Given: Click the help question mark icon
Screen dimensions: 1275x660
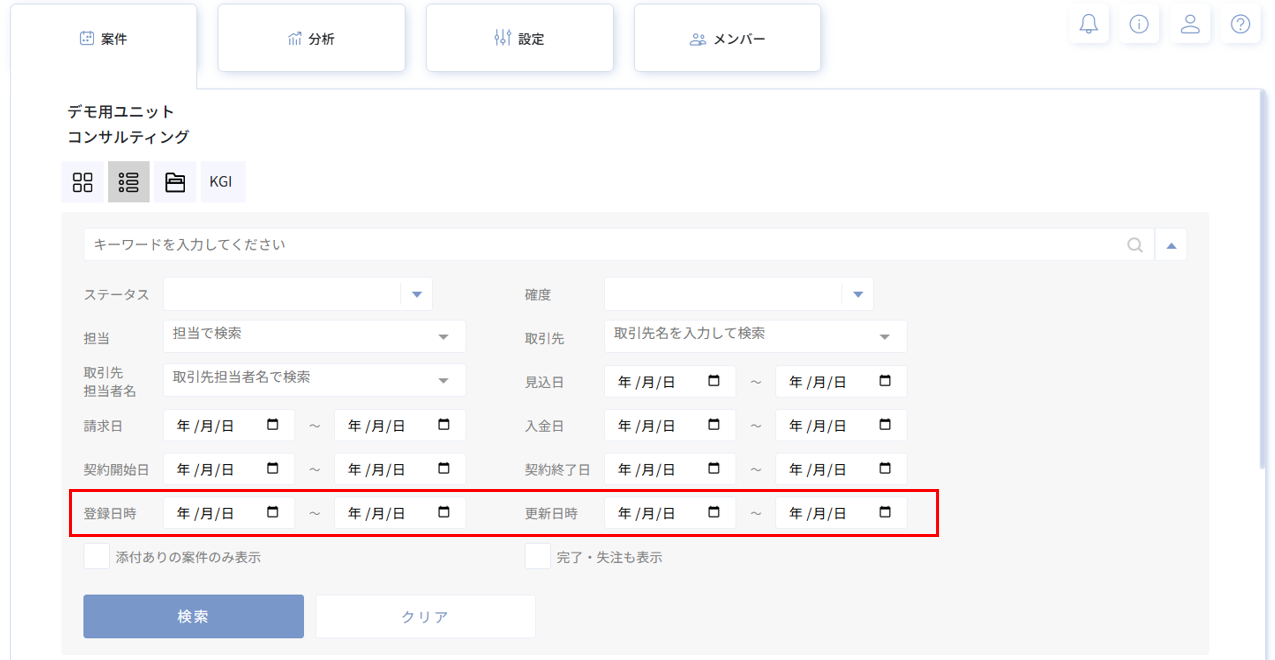Looking at the screenshot, I should tap(1240, 24).
